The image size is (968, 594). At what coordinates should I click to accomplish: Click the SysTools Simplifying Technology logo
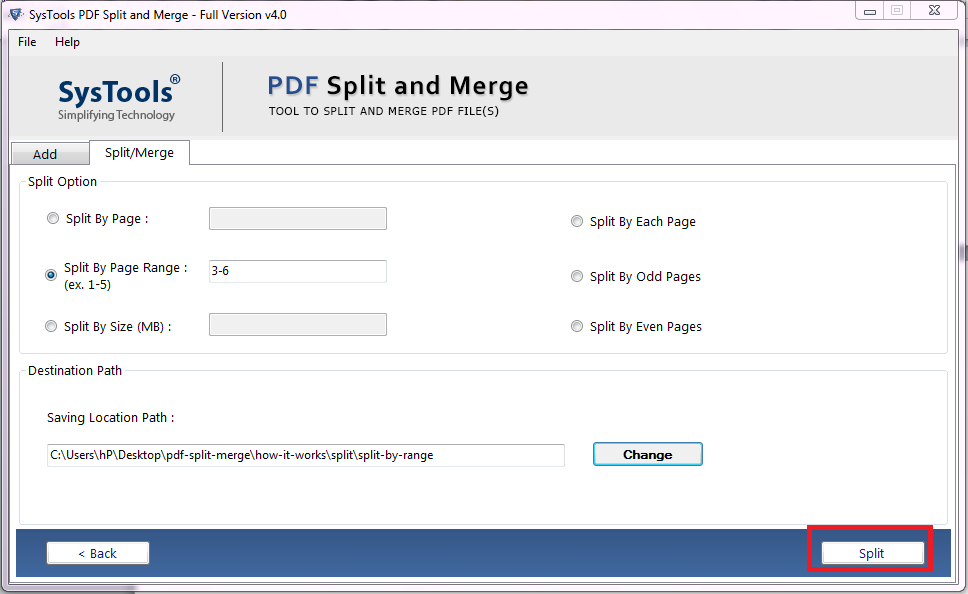pyautogui.click(x=117, y=98)
